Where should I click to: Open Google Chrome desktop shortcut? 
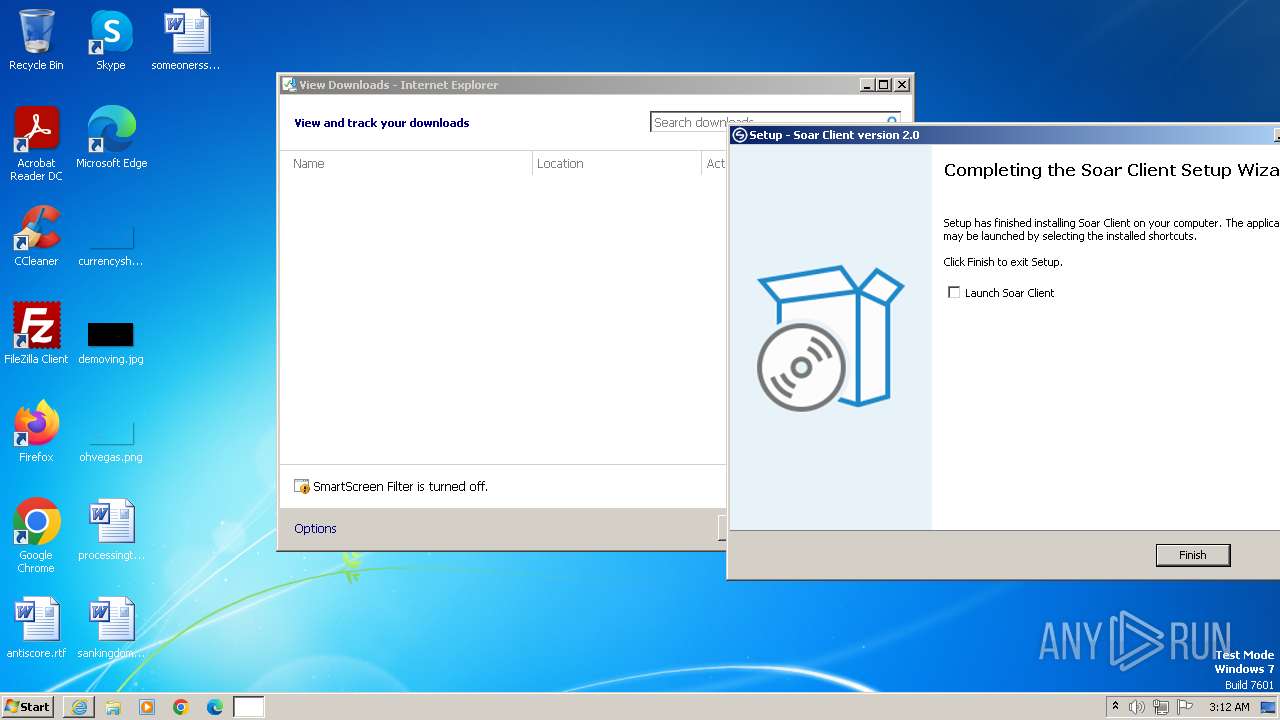click(36, 536)
